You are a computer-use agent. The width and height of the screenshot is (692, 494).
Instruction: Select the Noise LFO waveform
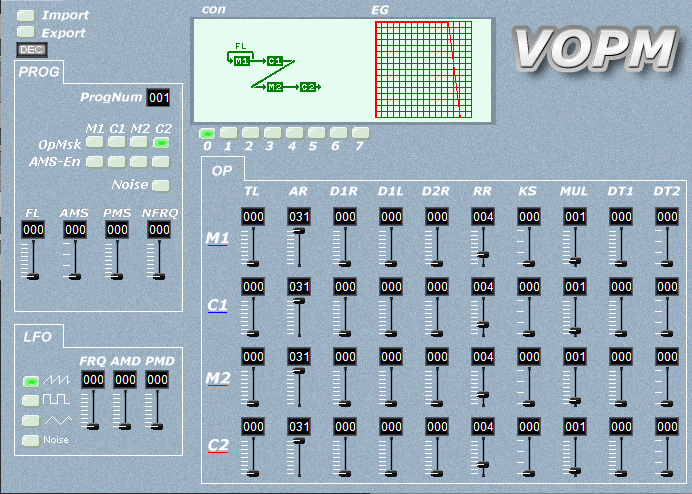pyautogui.click(x=31, y=440)
